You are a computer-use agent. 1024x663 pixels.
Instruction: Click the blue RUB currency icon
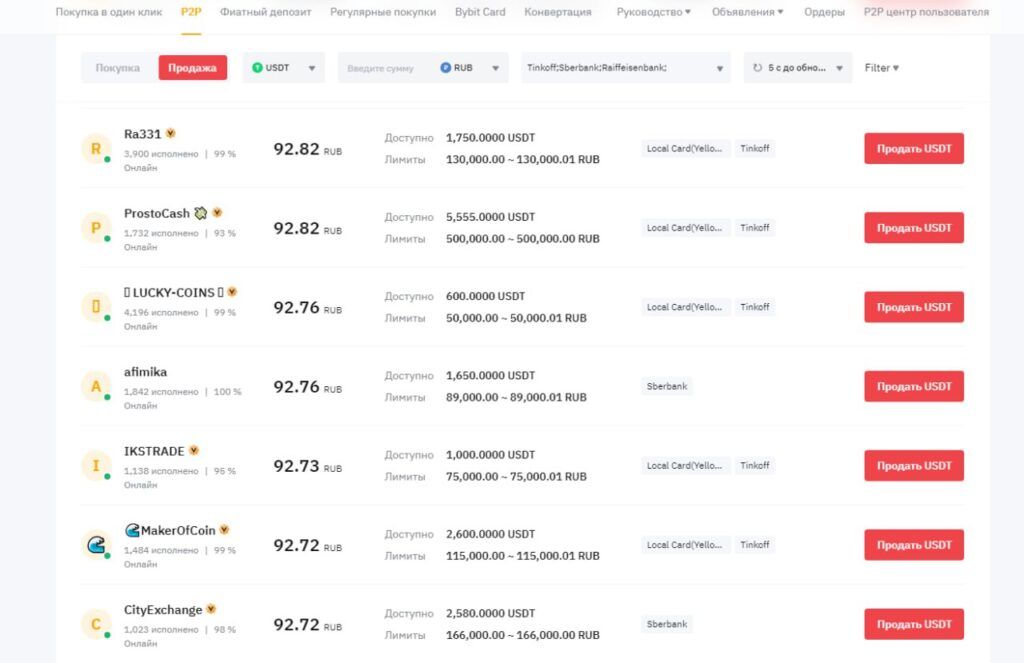[445, 67]
